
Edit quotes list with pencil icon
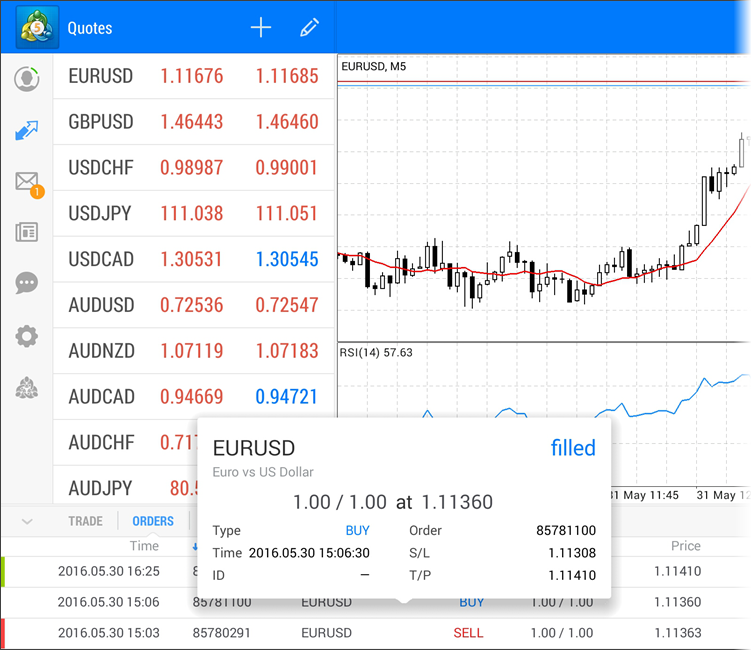(x=309, y=28)
